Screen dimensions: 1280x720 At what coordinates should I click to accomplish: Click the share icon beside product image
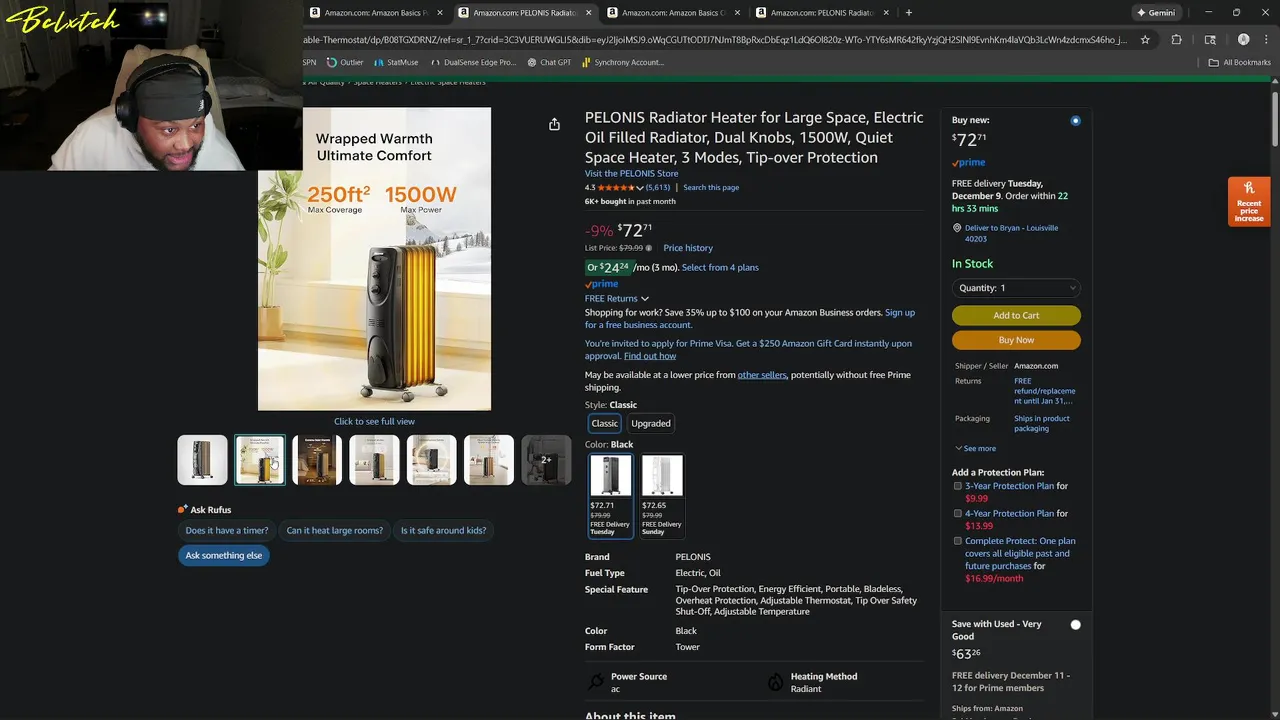[x=554, y=124]
